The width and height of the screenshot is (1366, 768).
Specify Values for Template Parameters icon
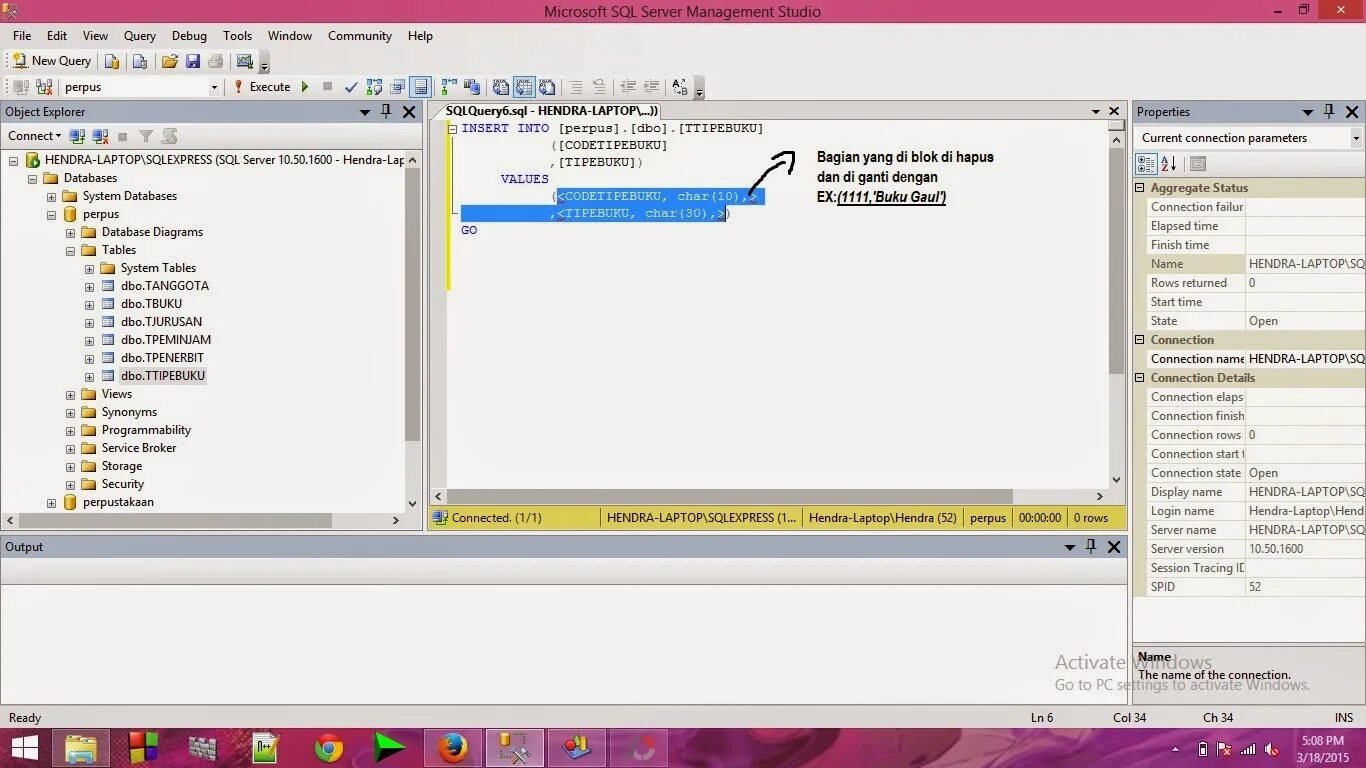click(680, 87)
